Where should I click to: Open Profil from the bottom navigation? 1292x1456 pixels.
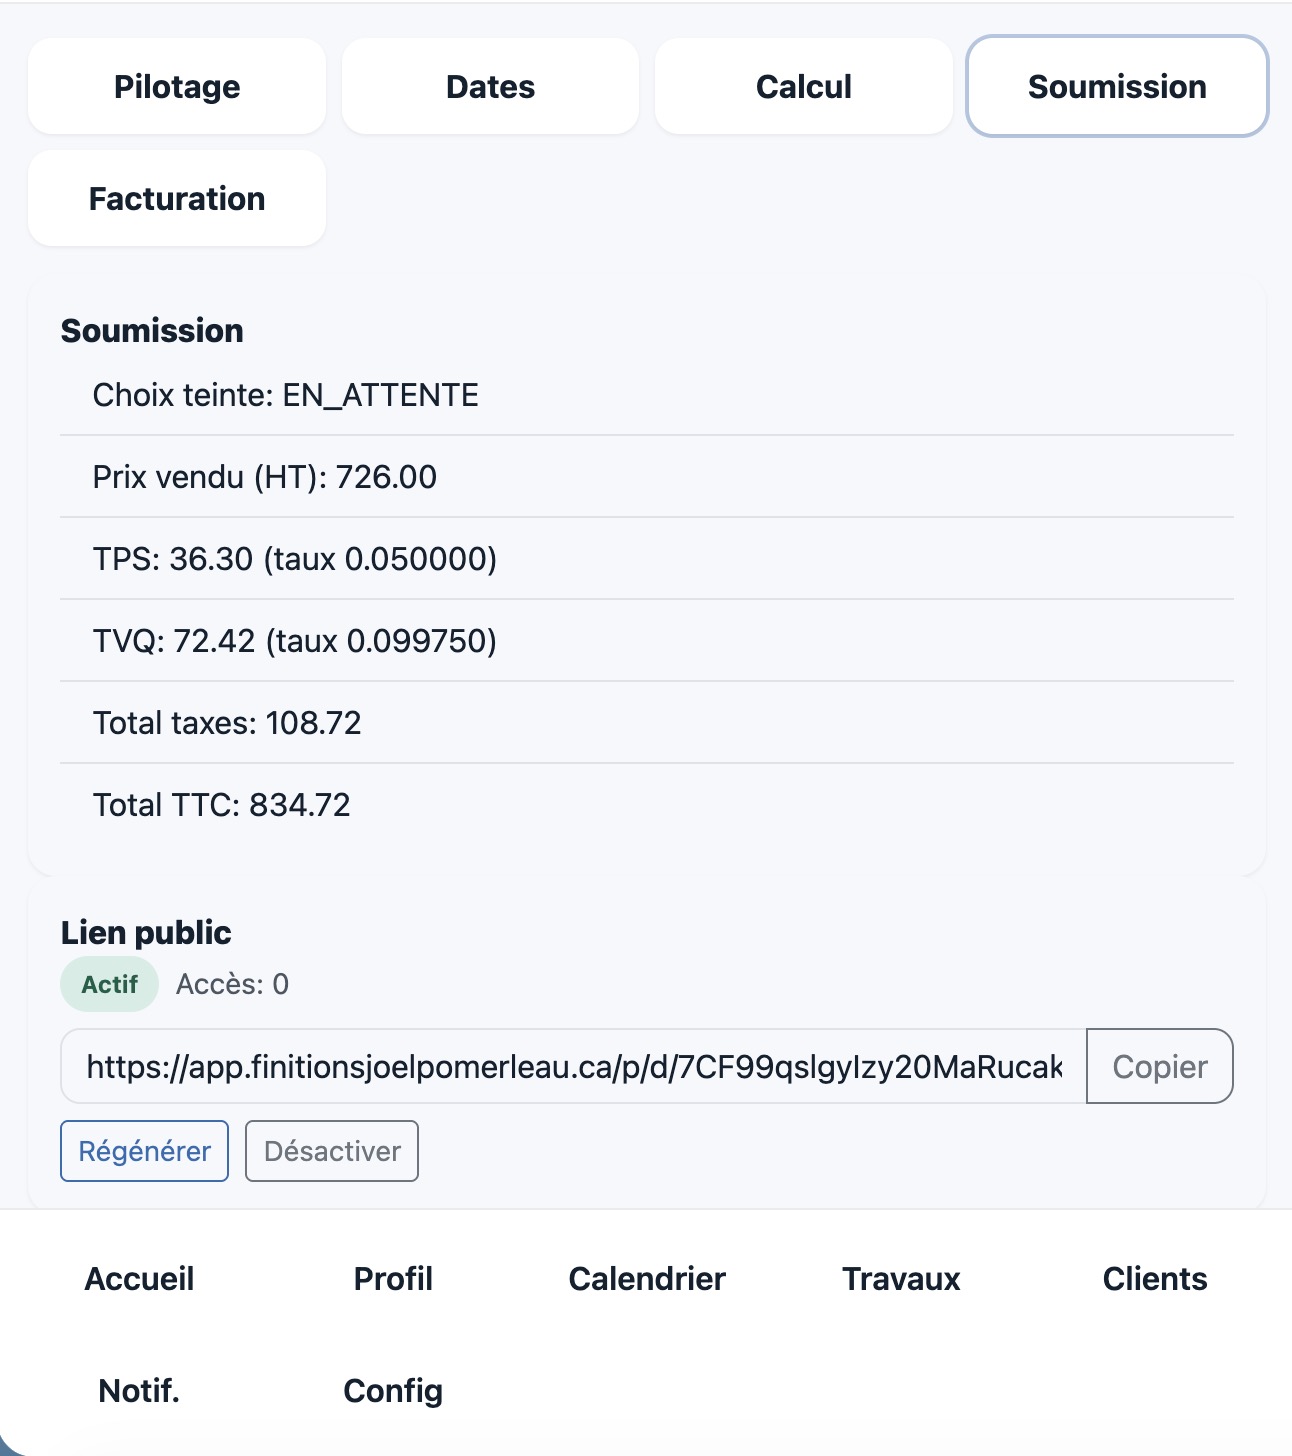(x=393, y=1279)
